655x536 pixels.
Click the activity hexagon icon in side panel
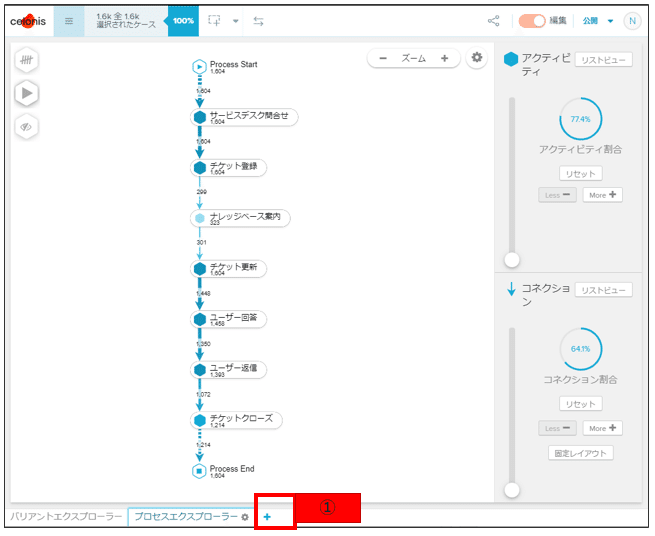pyautogui.click(x=510, y=59)
